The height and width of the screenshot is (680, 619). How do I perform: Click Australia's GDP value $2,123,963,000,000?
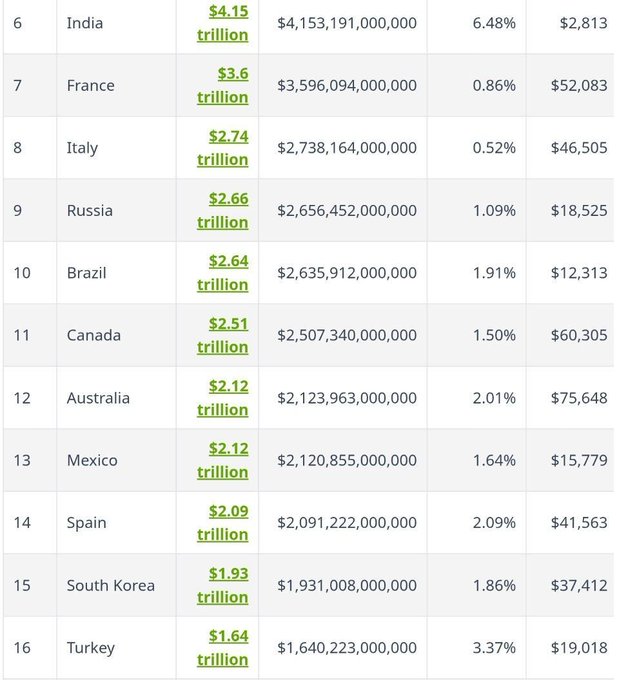[x=347, y=398]
